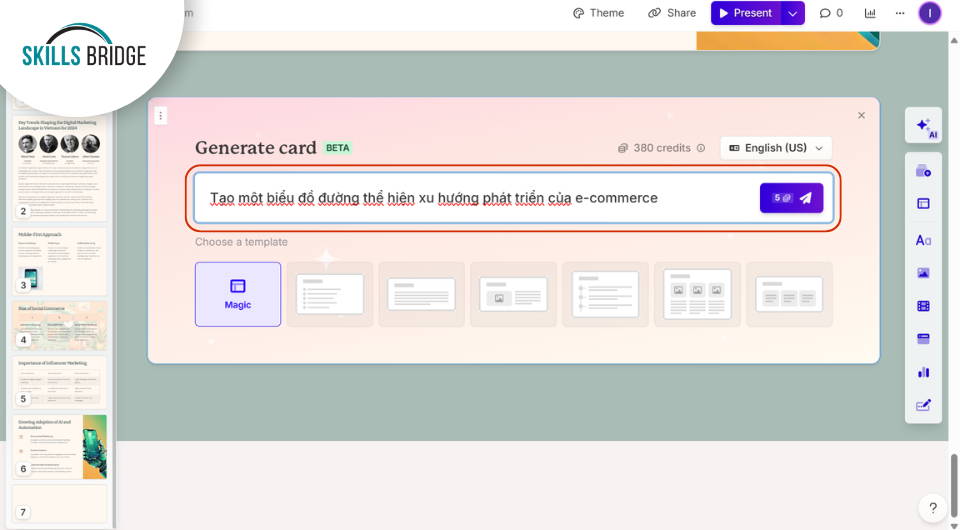This screenshot has height=530, width=960.
Task: Select the Magic template
Action: pyautogui.click(x=238, y=294)
